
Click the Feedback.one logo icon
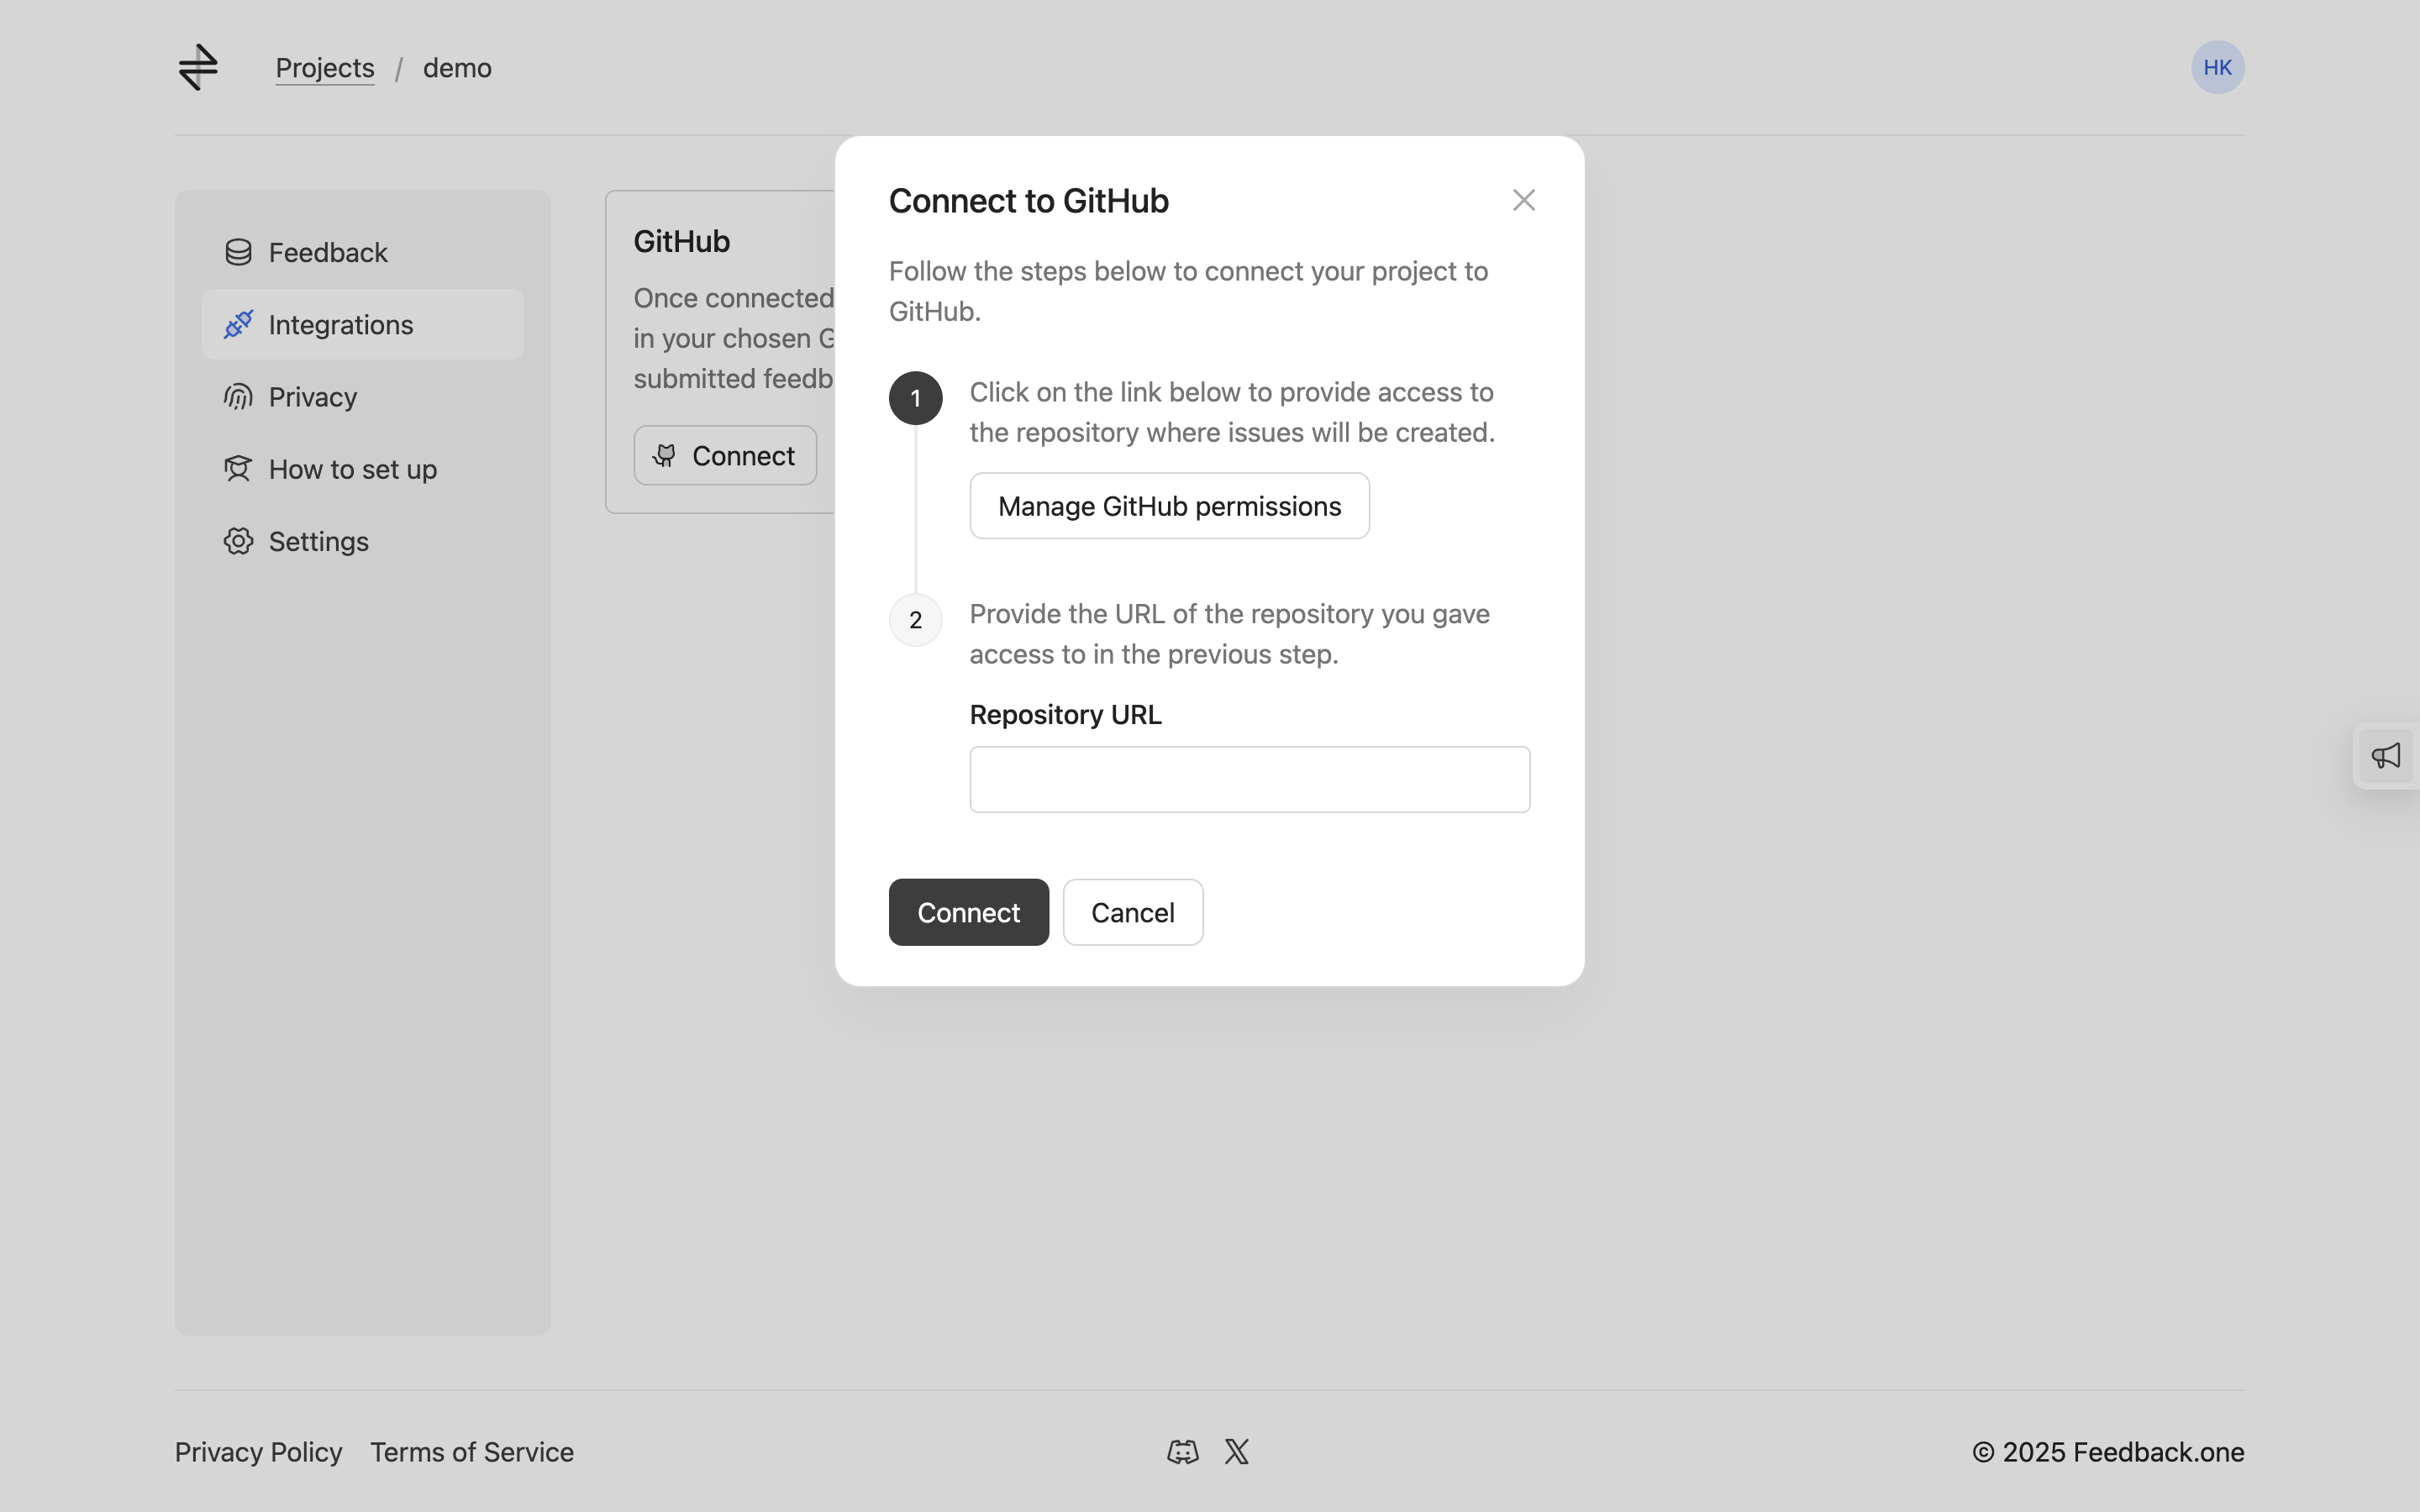coord(198,67)
